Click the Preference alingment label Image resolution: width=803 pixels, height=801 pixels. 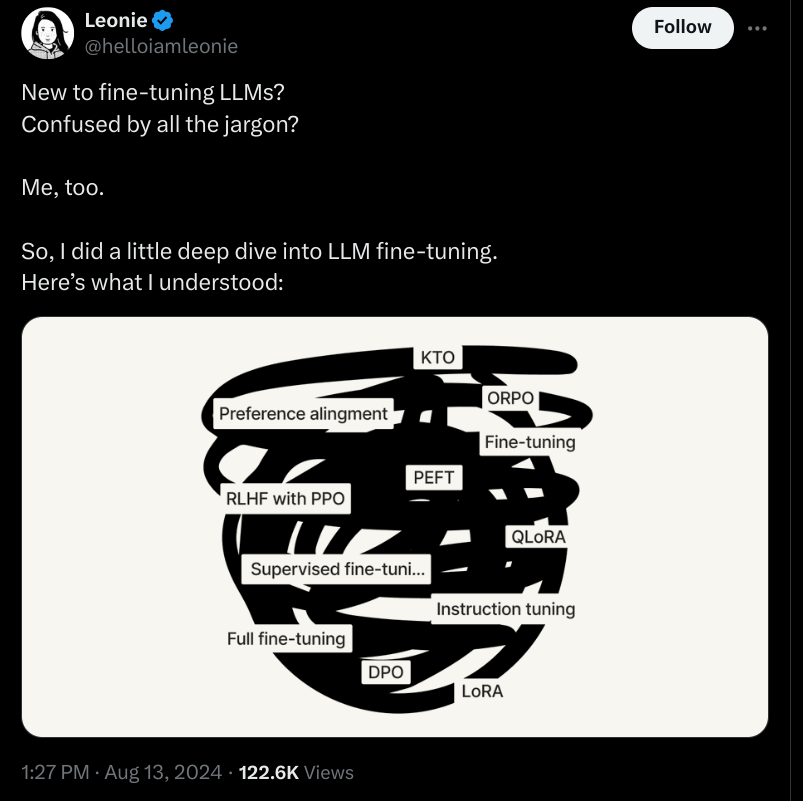click(x=303, y=413)
